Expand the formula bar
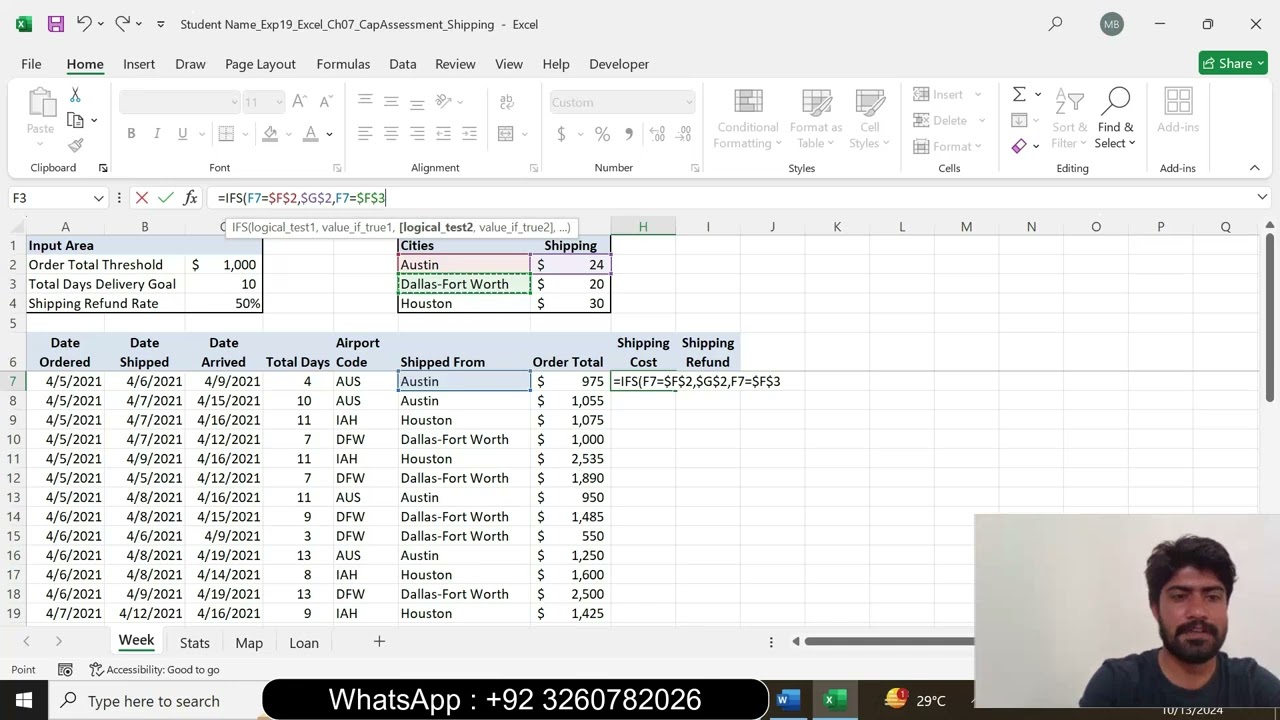Screen dimensions: 1280x720 [x=1262, y=198]
